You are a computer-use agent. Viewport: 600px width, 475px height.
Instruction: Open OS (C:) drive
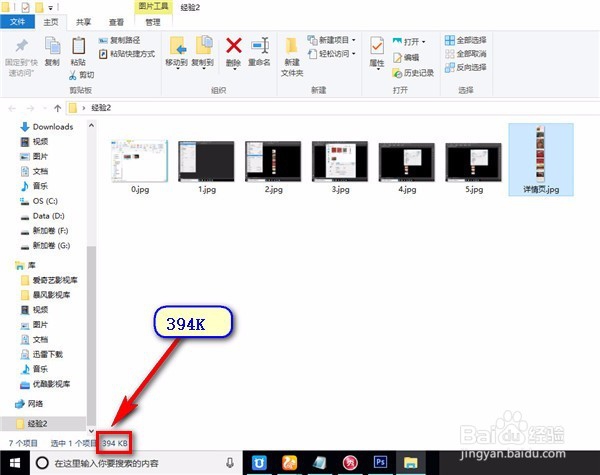39,201
